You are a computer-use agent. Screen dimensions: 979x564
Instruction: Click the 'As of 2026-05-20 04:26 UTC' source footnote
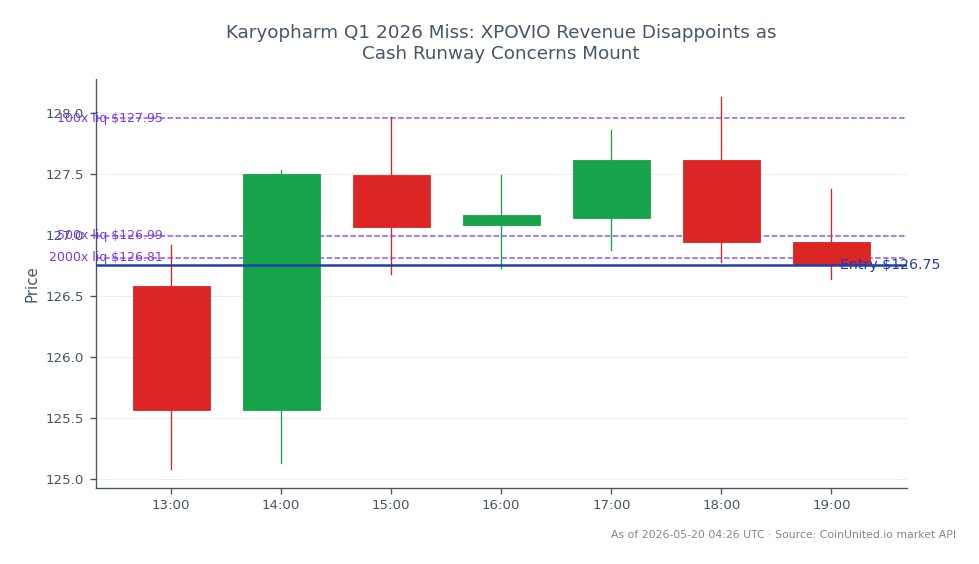783,535
